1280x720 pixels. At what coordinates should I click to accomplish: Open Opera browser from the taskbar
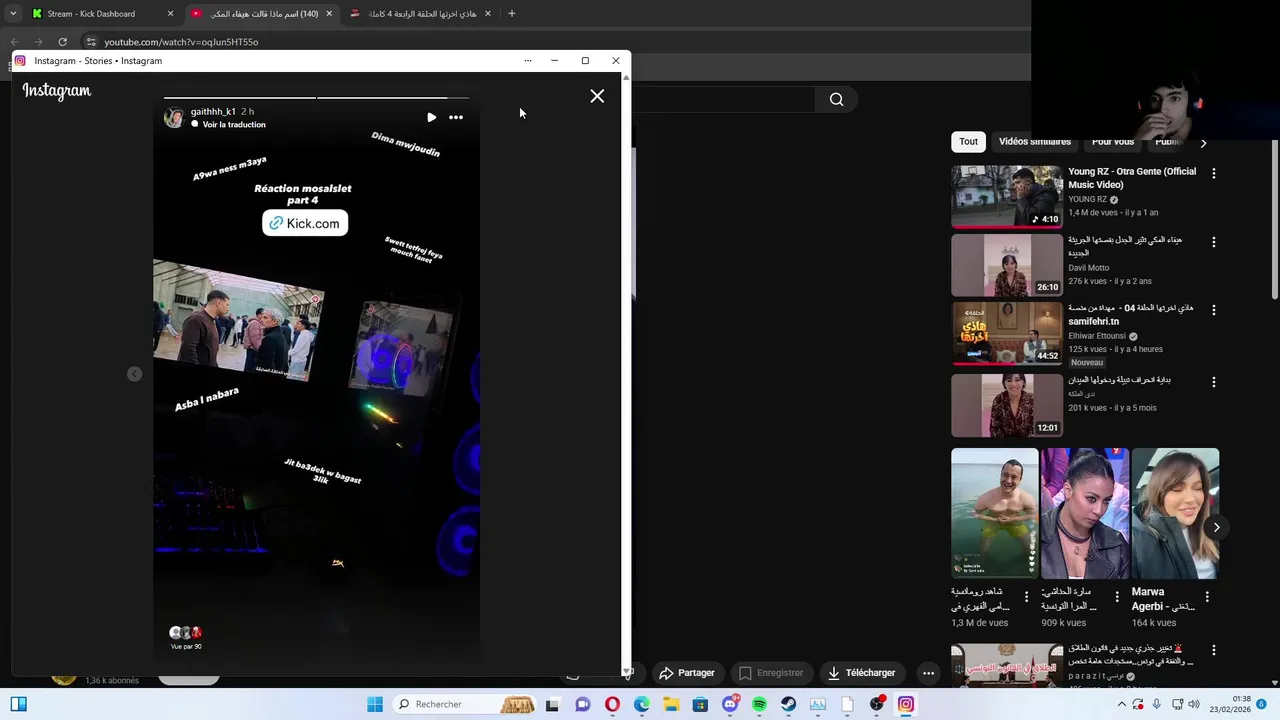click(x=612, y=705)
